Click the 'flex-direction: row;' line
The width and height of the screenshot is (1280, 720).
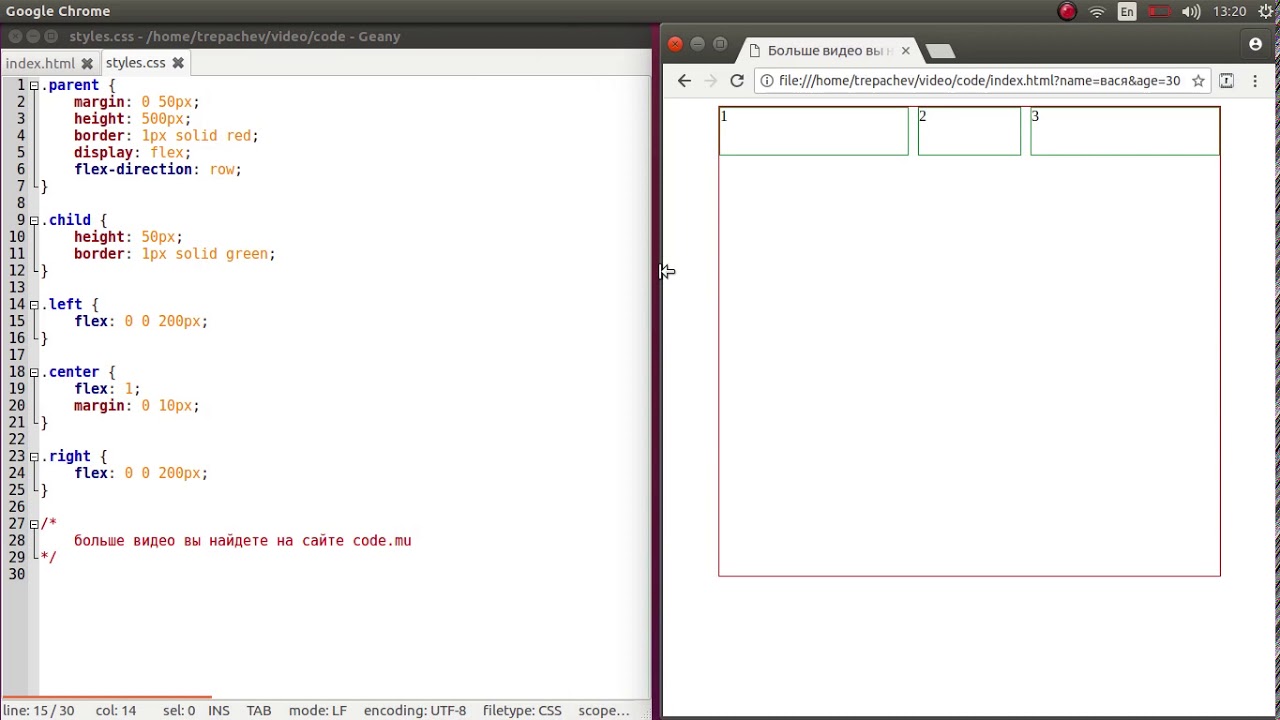(158, 170)
